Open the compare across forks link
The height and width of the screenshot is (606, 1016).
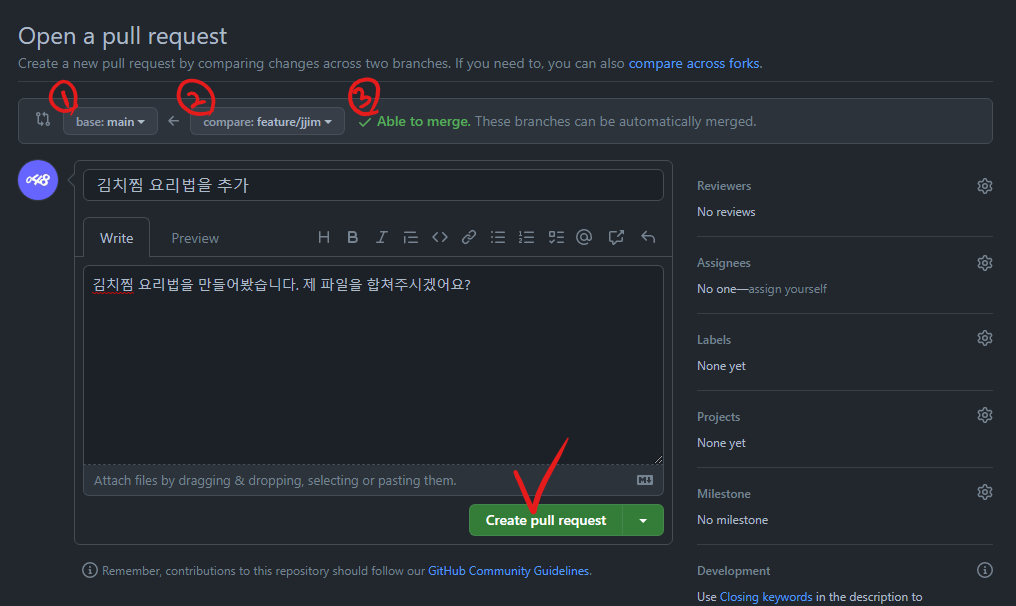pos(694,64)
